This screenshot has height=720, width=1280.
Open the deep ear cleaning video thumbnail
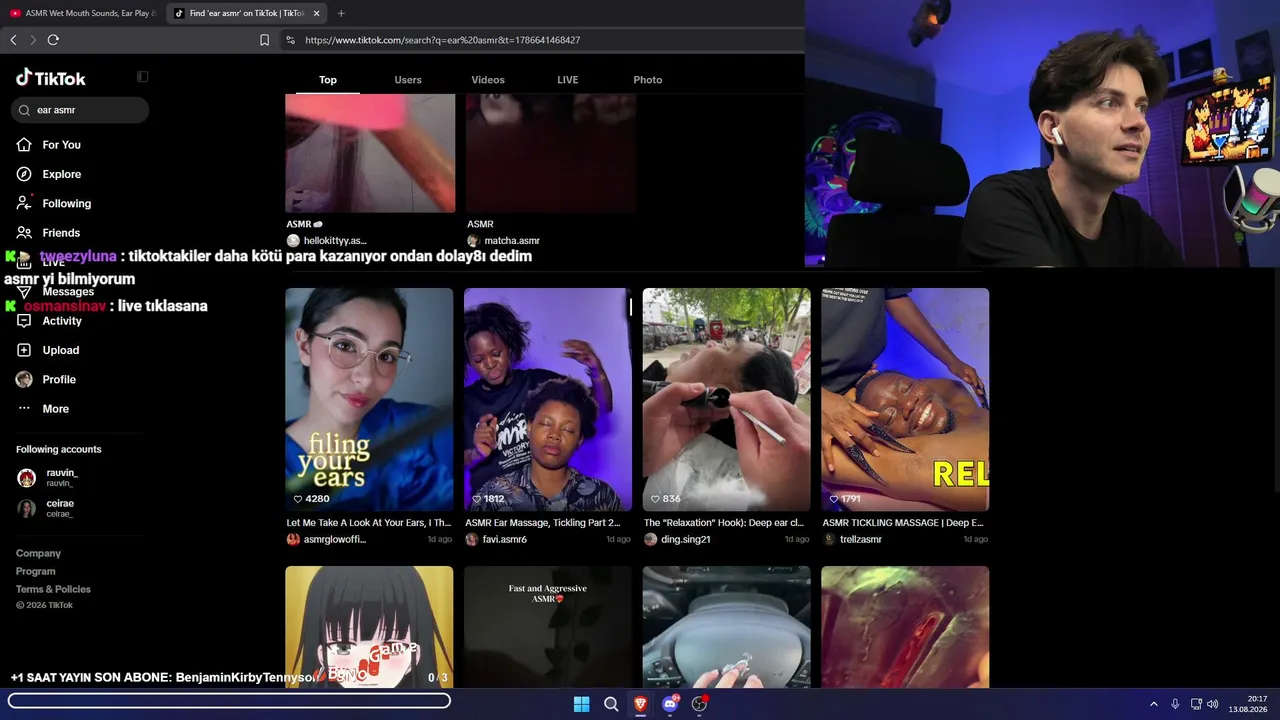(x=726, y=400)
